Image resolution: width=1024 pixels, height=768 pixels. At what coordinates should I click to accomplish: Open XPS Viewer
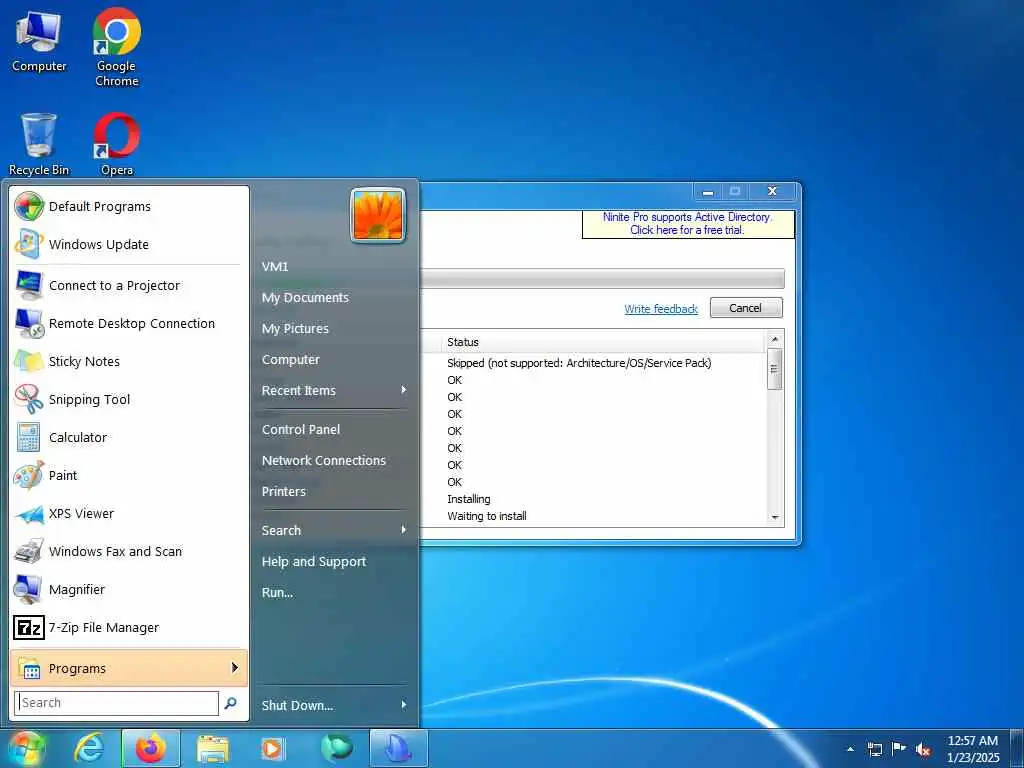click(x=129, y=513)
